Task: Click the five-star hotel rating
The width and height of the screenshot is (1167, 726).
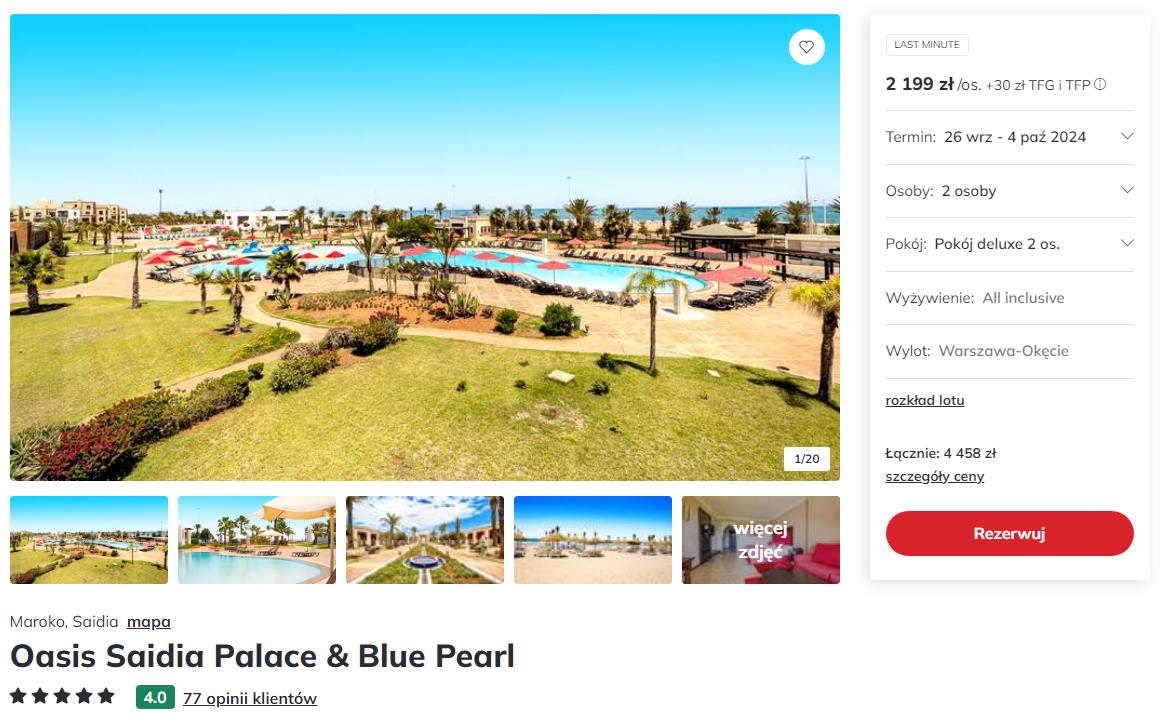Action: pyautogui.click(x=63, y=697)
